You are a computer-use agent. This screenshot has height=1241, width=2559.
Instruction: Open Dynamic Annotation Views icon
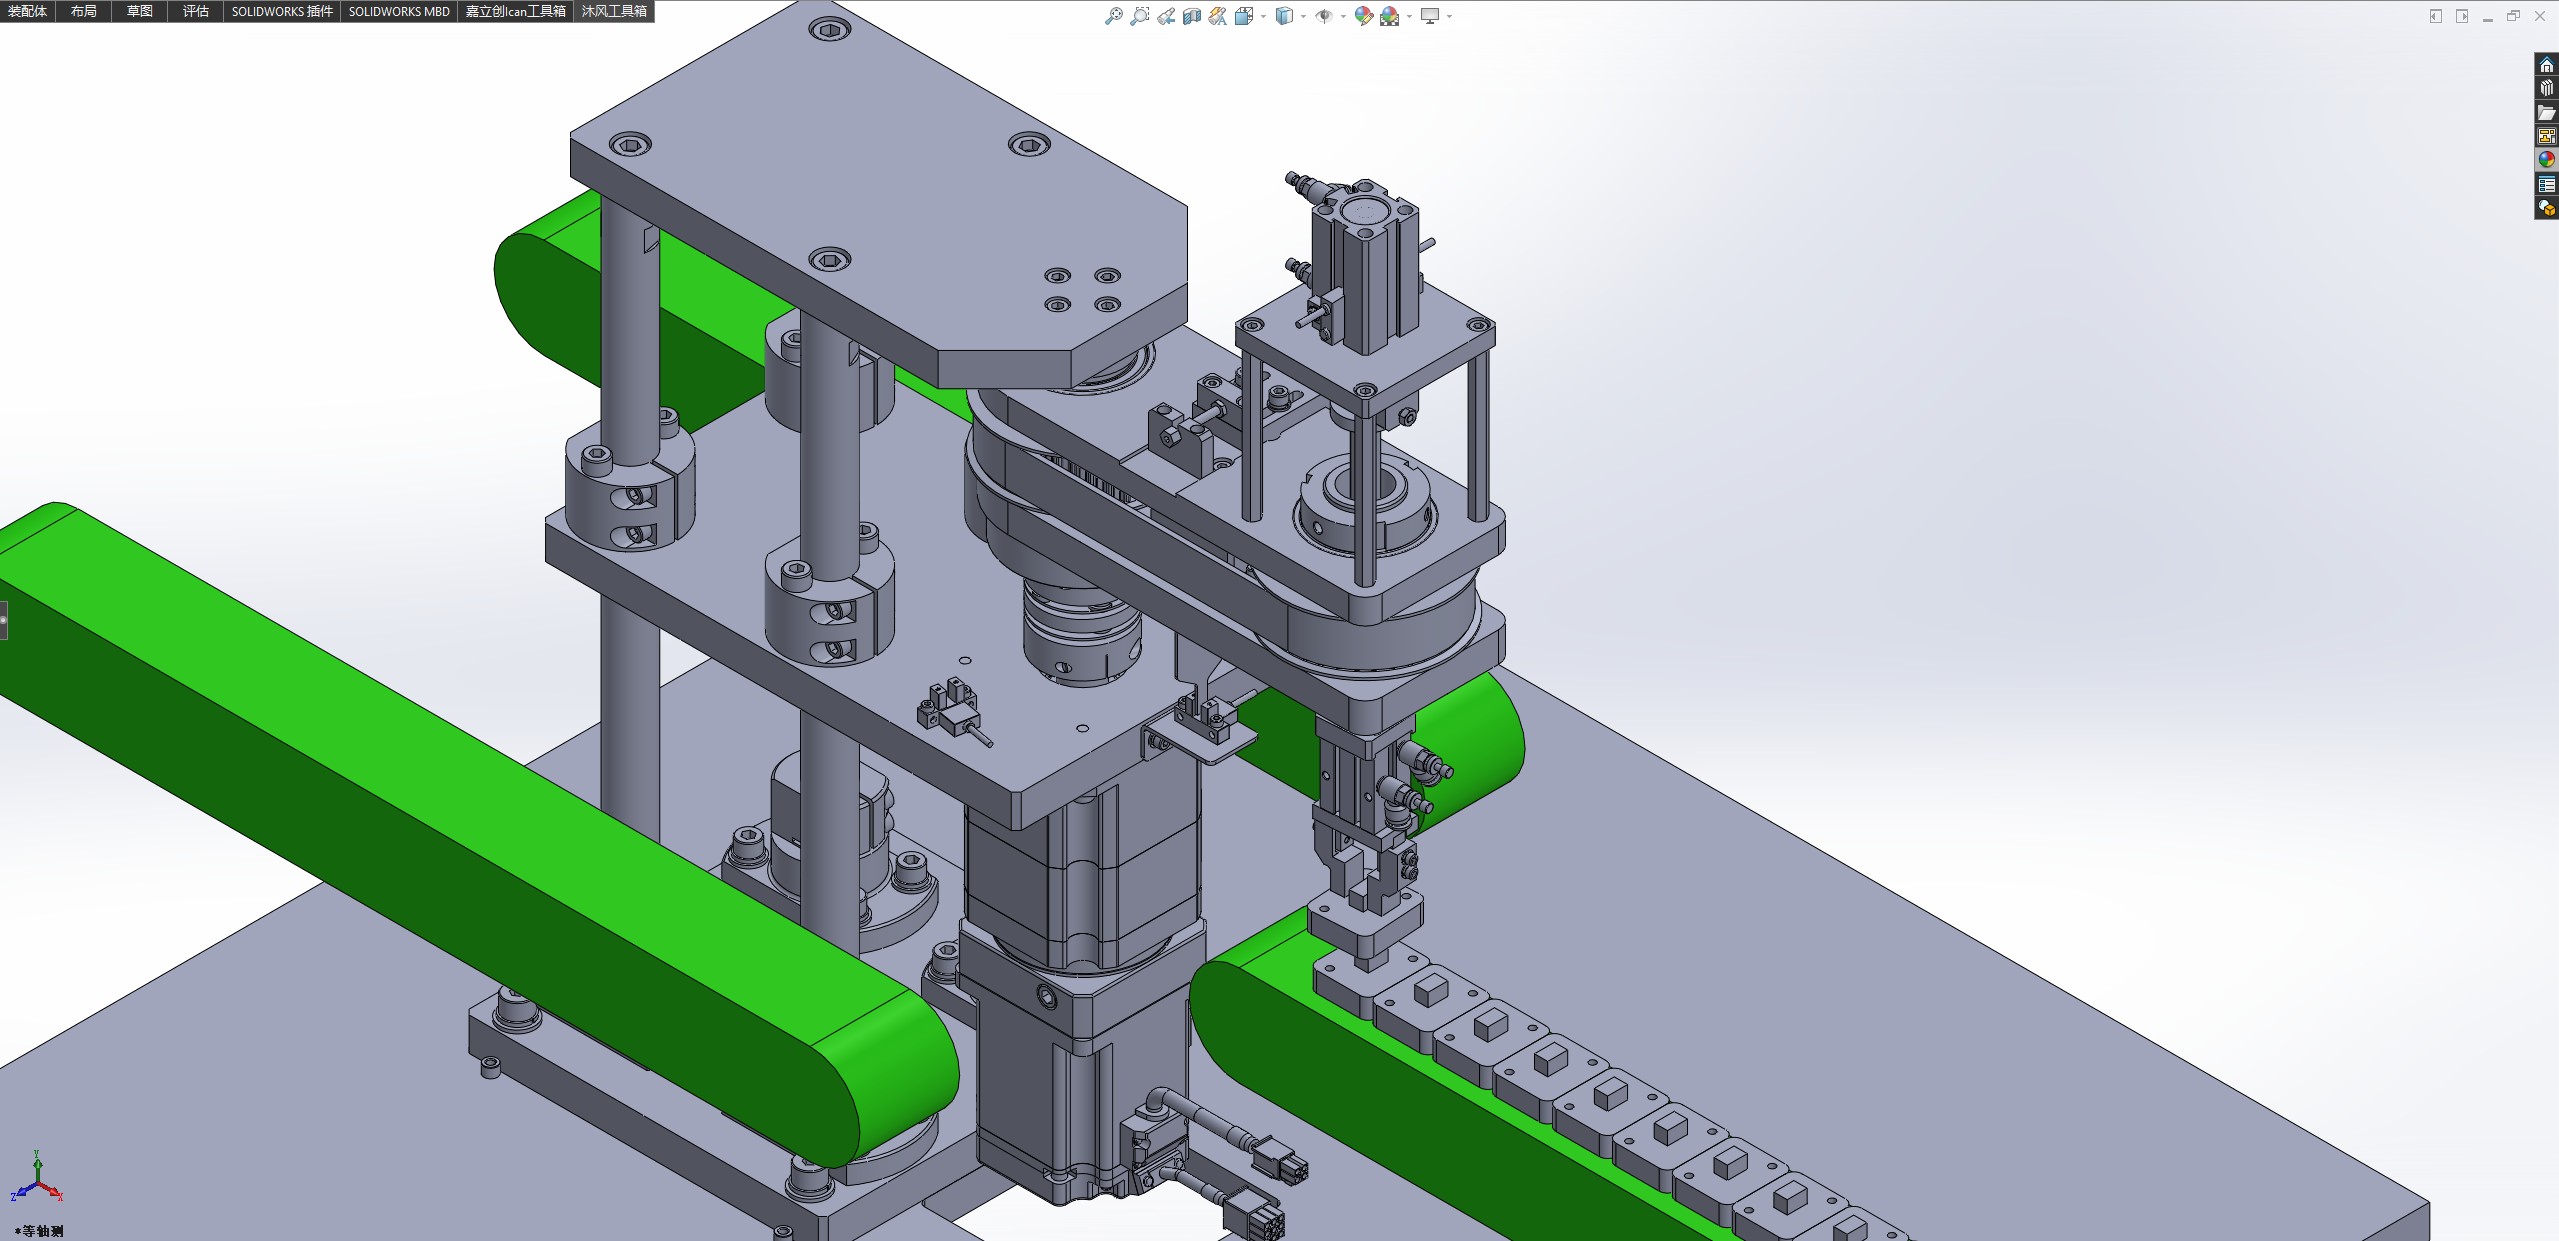[x=1217, y=16]
